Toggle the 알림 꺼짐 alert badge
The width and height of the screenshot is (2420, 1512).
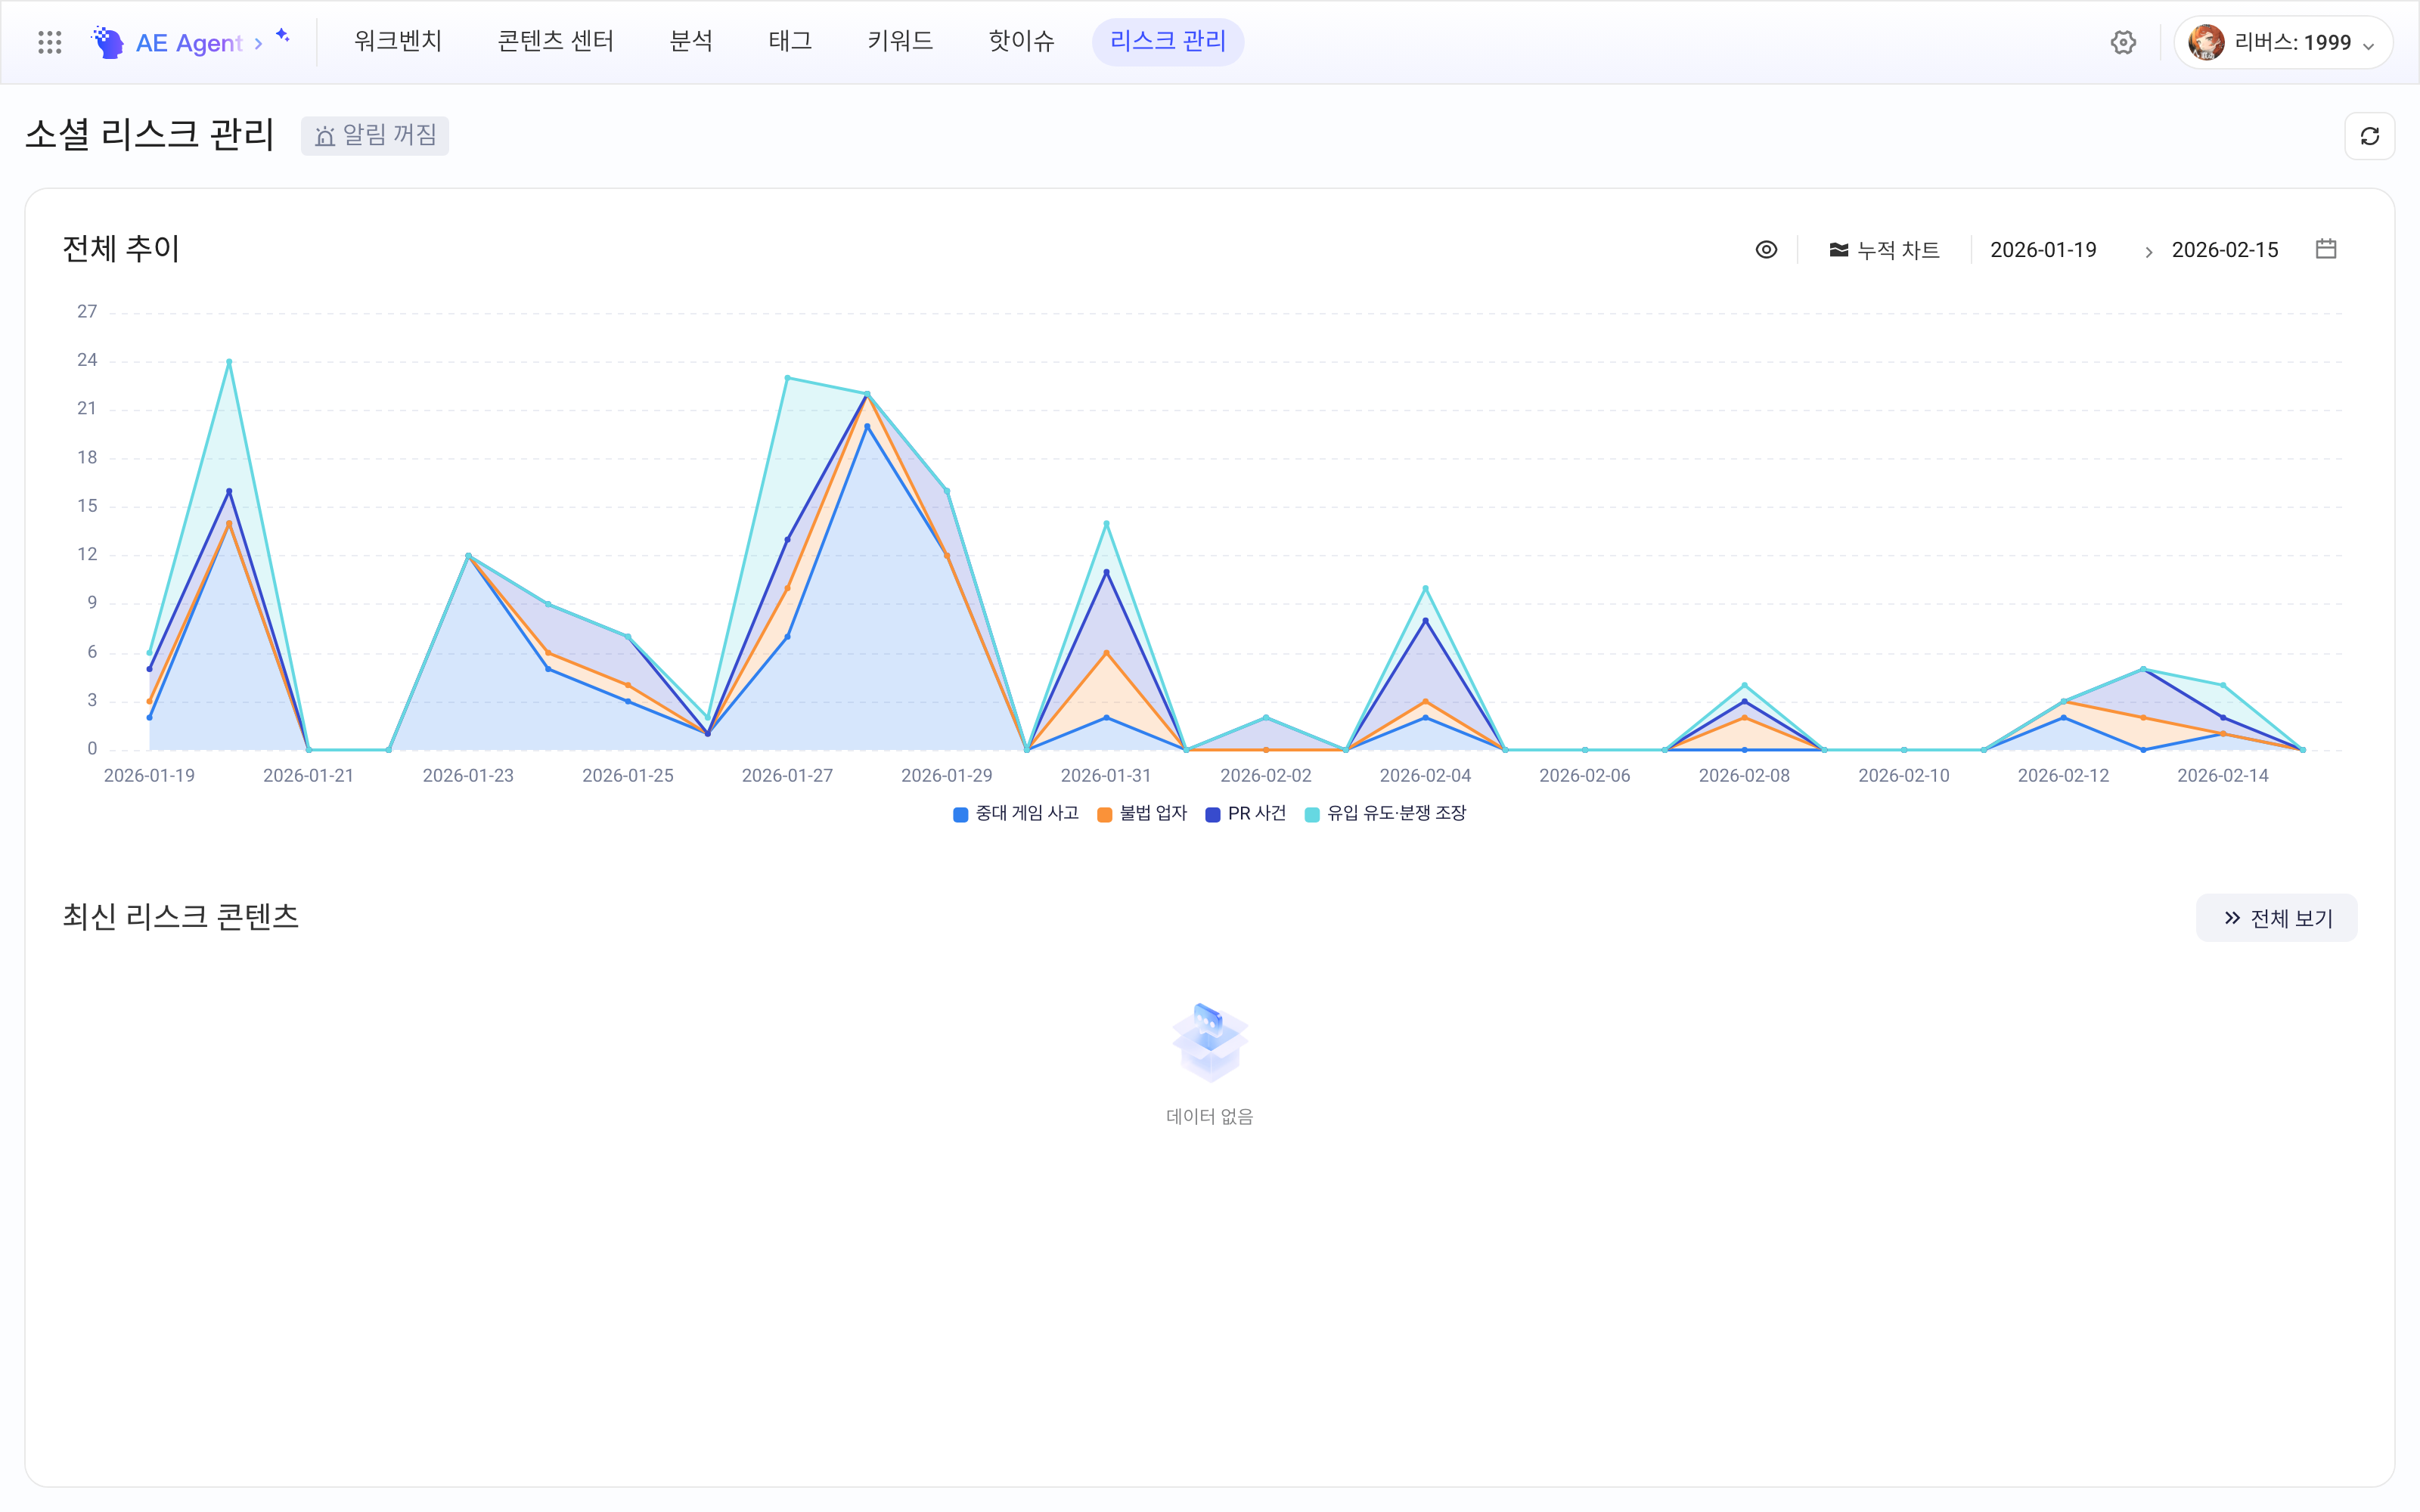pyautogui.click(x=375, y=135)
